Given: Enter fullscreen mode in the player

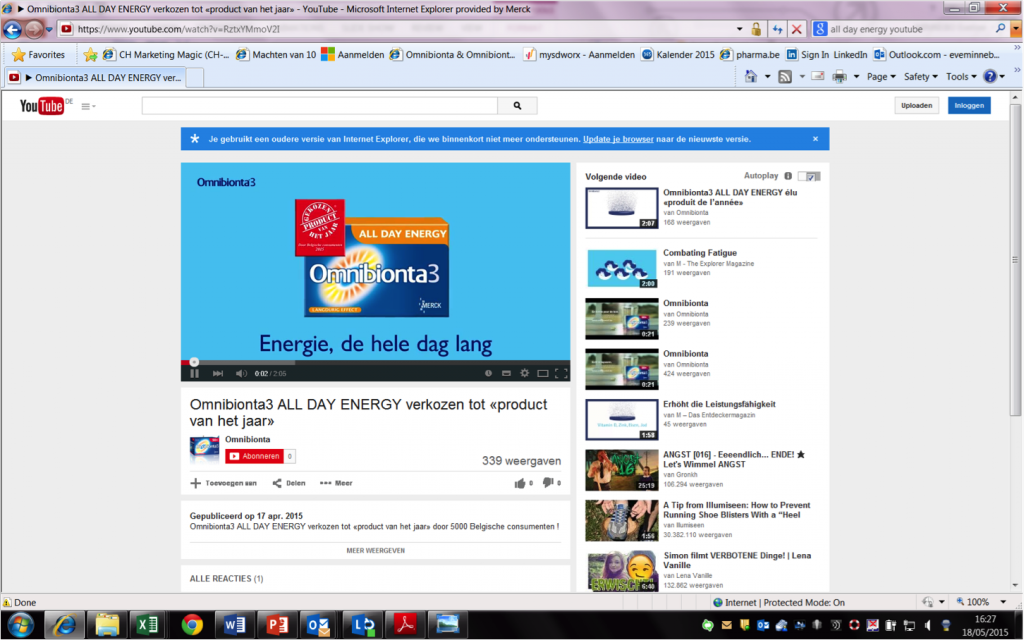Looking at the screenshot, I should [560, 373].
